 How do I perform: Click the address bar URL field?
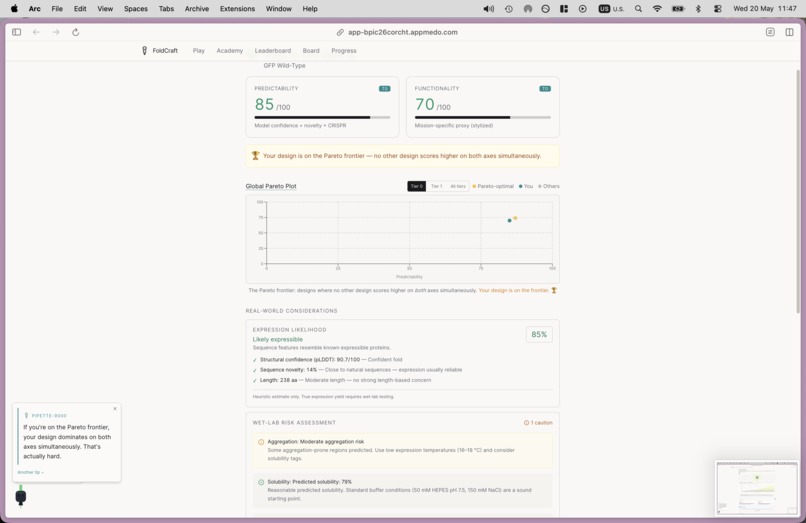pos(402,32)
